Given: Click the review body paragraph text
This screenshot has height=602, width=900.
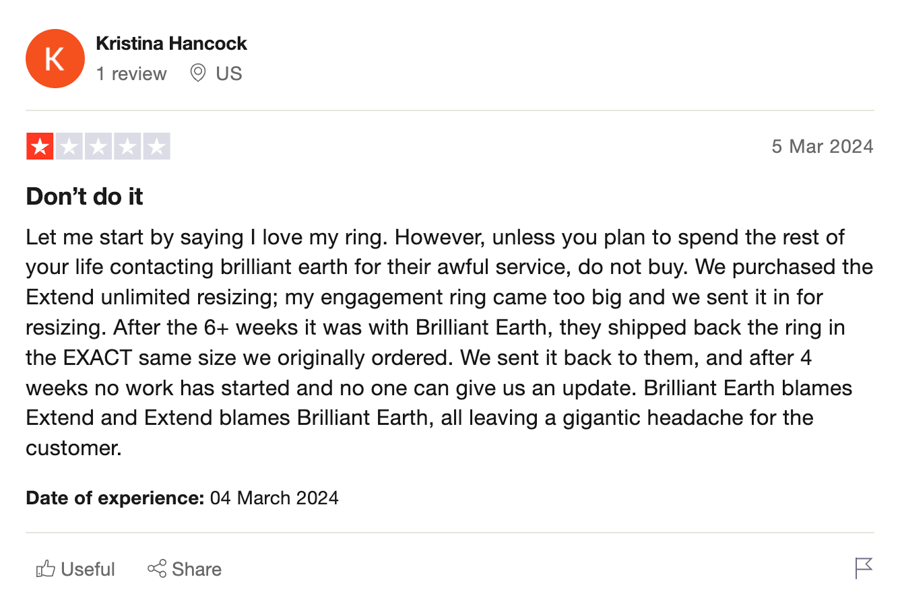Looking at the screenshot, I should tap(449, 343).
